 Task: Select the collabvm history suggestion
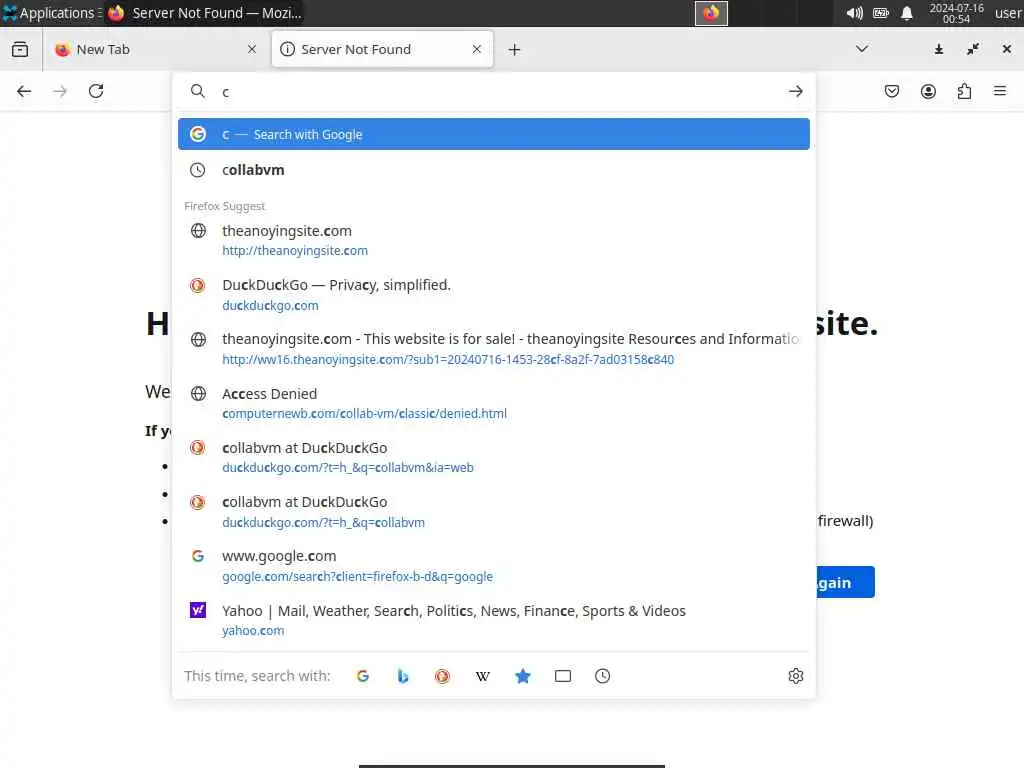coord(494,170)
